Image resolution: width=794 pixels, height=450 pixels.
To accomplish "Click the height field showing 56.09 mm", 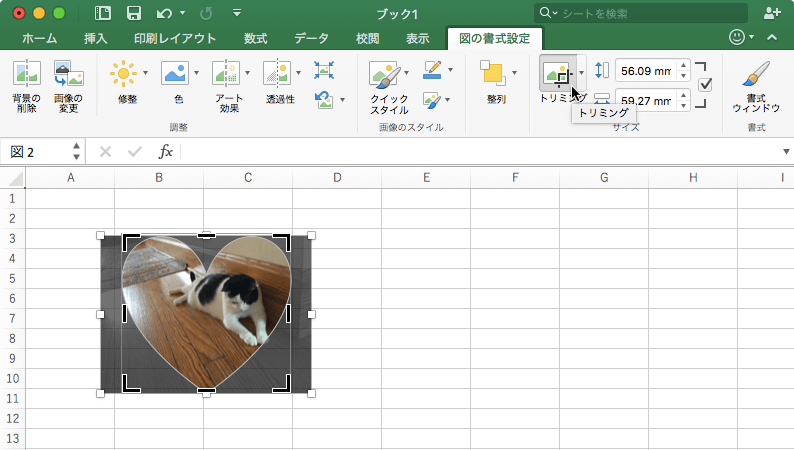I will pos(646,70).
